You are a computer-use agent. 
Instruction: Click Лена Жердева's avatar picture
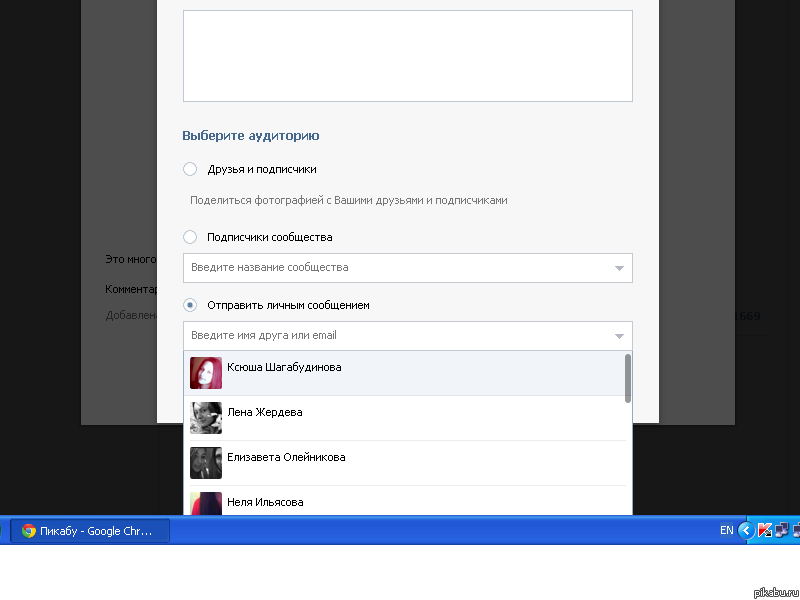206,418
